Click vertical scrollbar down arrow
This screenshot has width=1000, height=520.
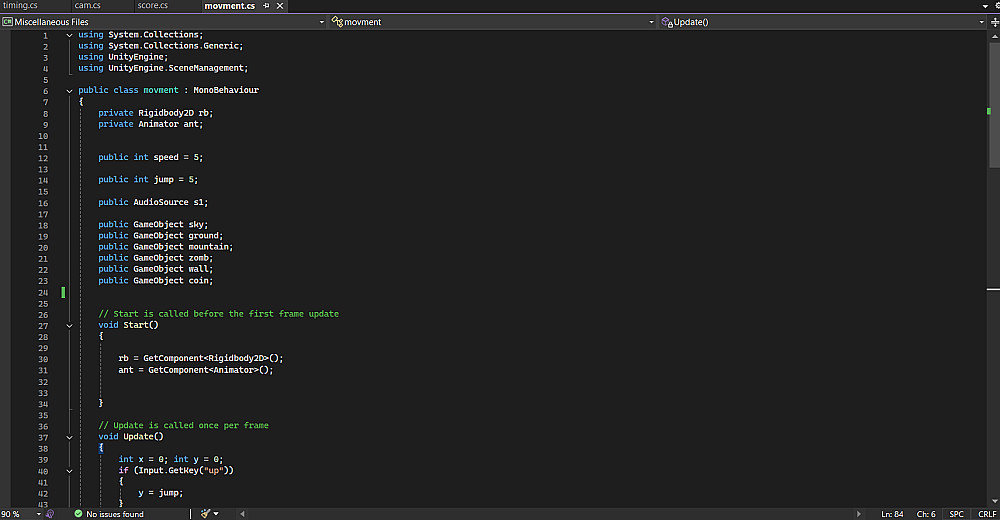(994, 501)
